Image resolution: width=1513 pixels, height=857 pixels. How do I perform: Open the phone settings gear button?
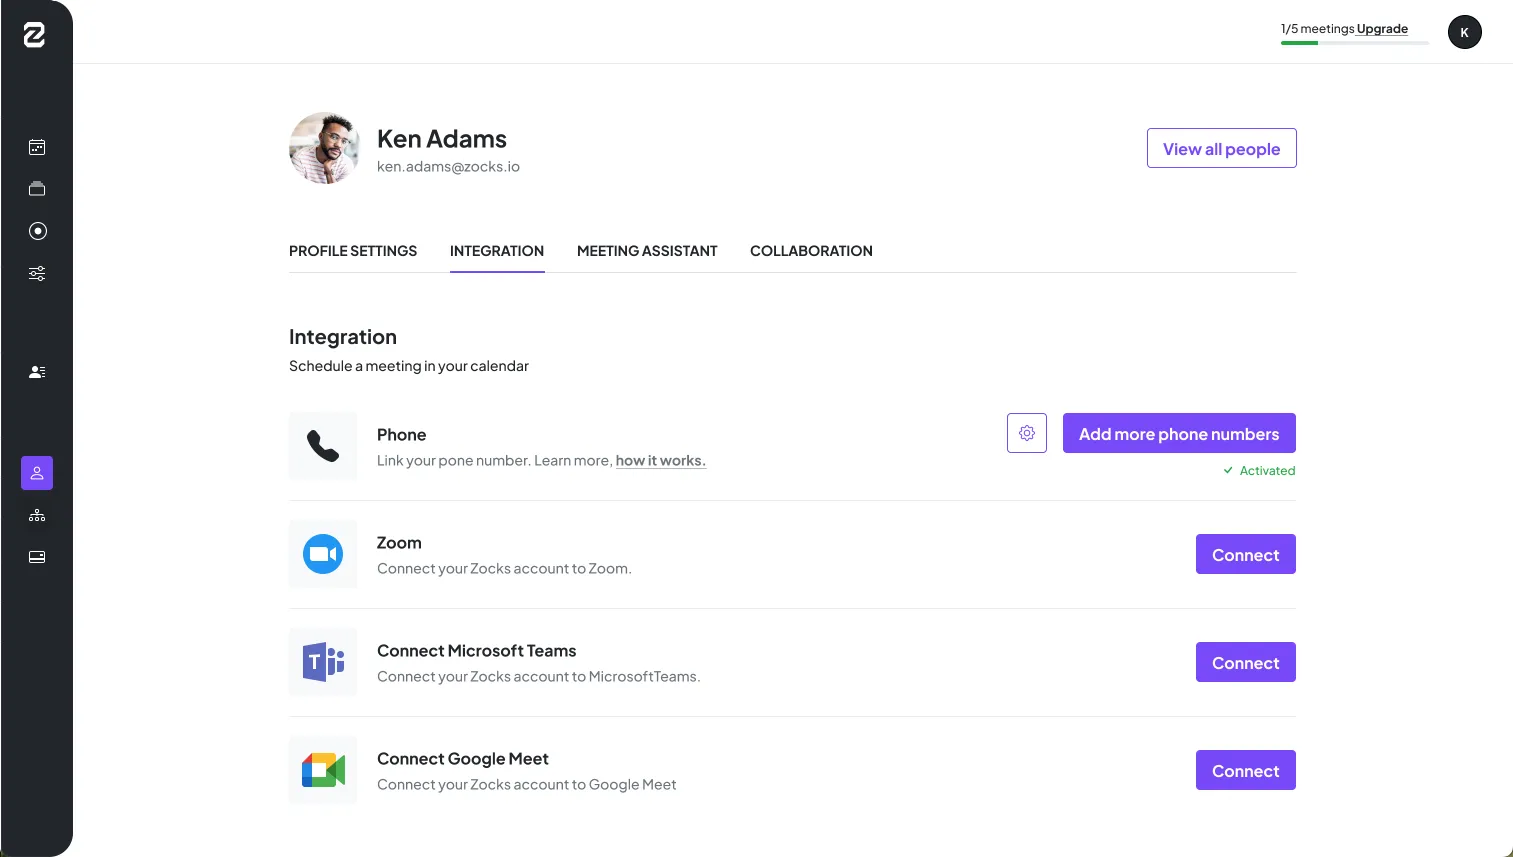pyautogui.click(x=1027, y=433)
